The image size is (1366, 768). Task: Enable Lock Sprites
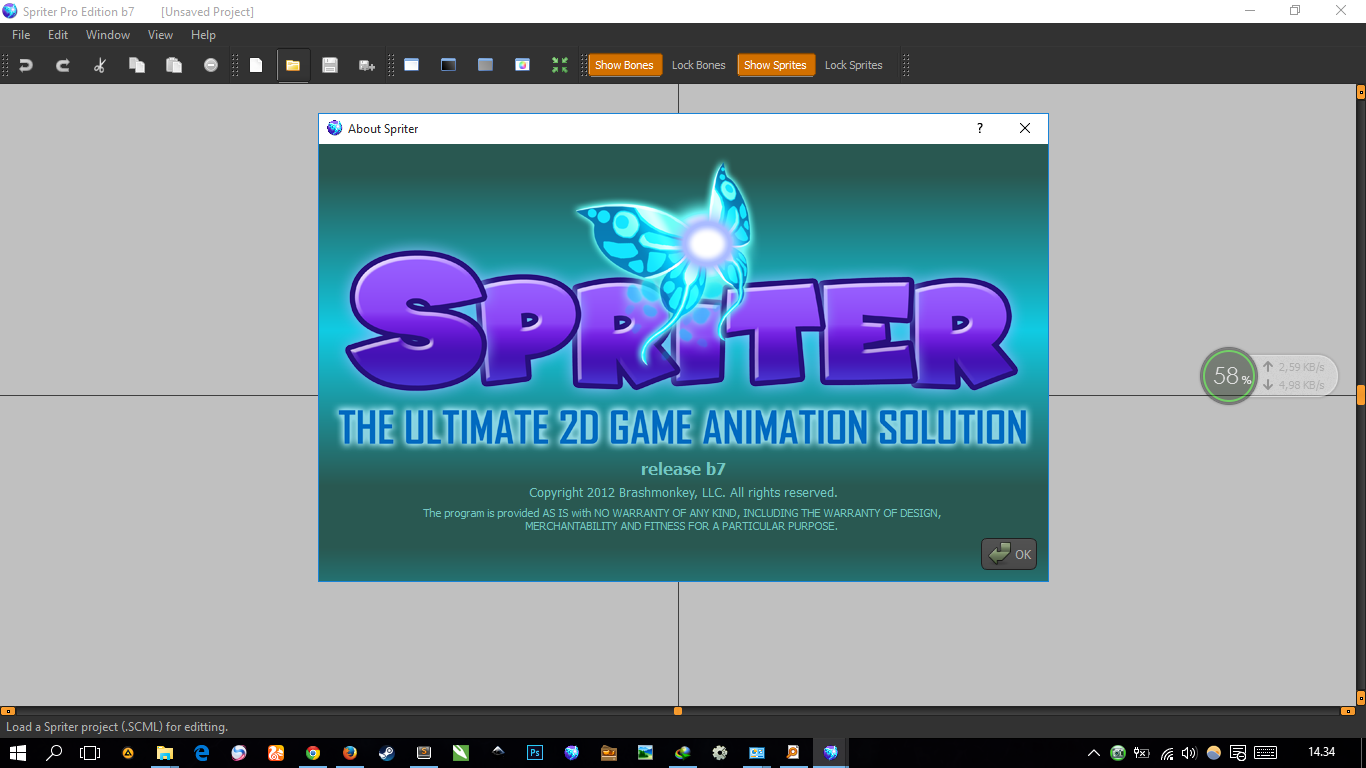coord(853,64)
